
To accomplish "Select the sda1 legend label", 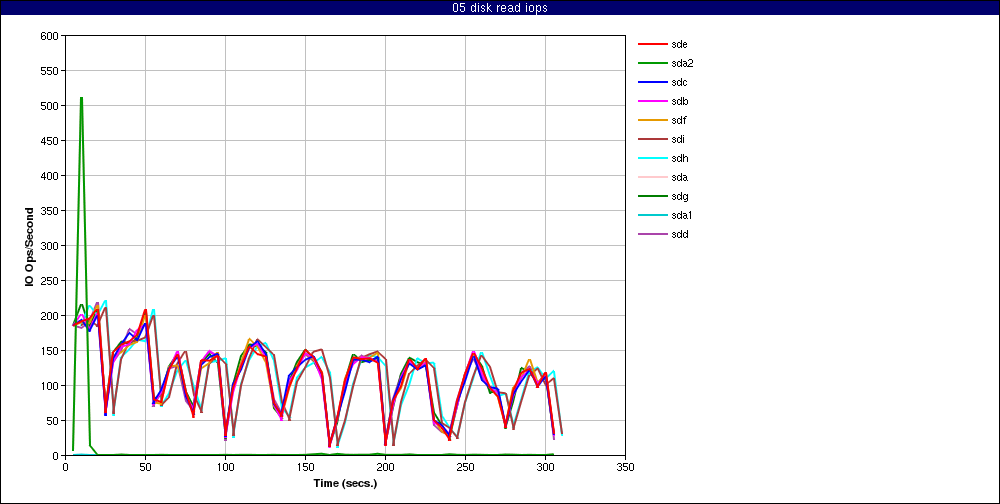I will click(x=682, y=215).
